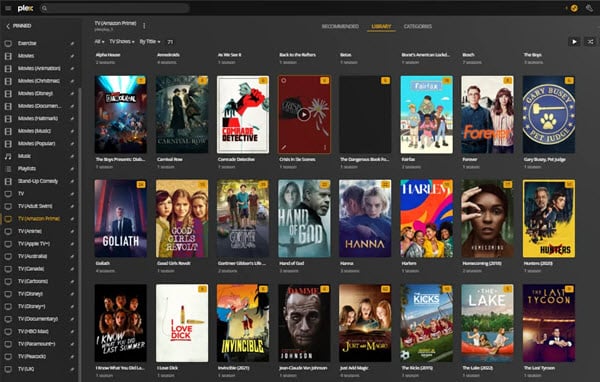Unpin the Music library
Screen dimensions: 600x382
[72, 156]
